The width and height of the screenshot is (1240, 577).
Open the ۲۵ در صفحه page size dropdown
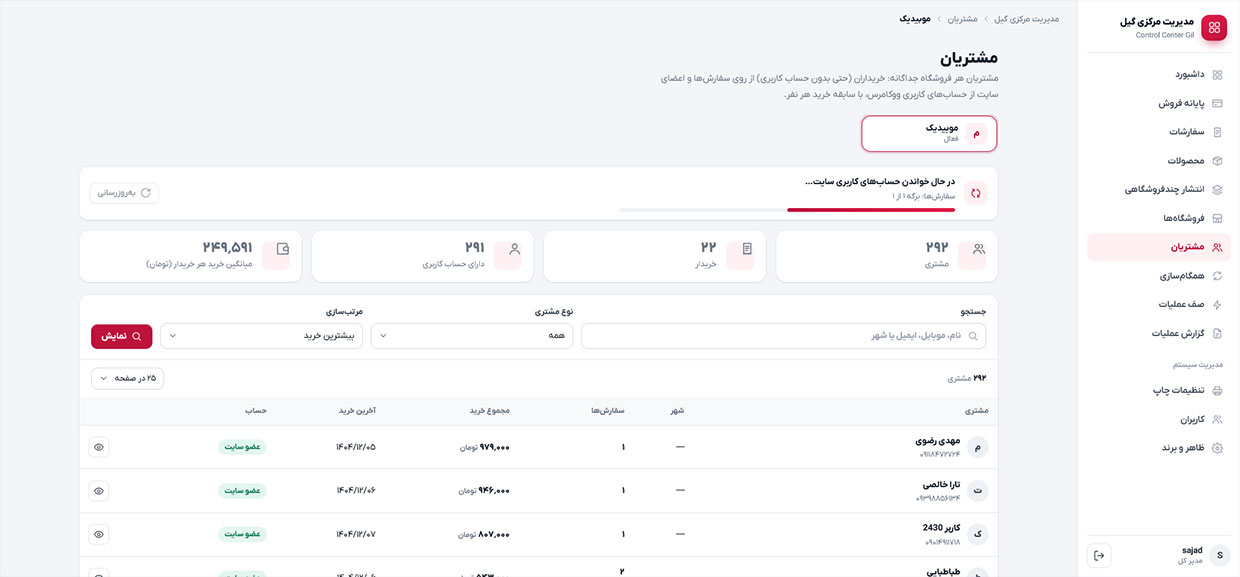click(128, 378)
